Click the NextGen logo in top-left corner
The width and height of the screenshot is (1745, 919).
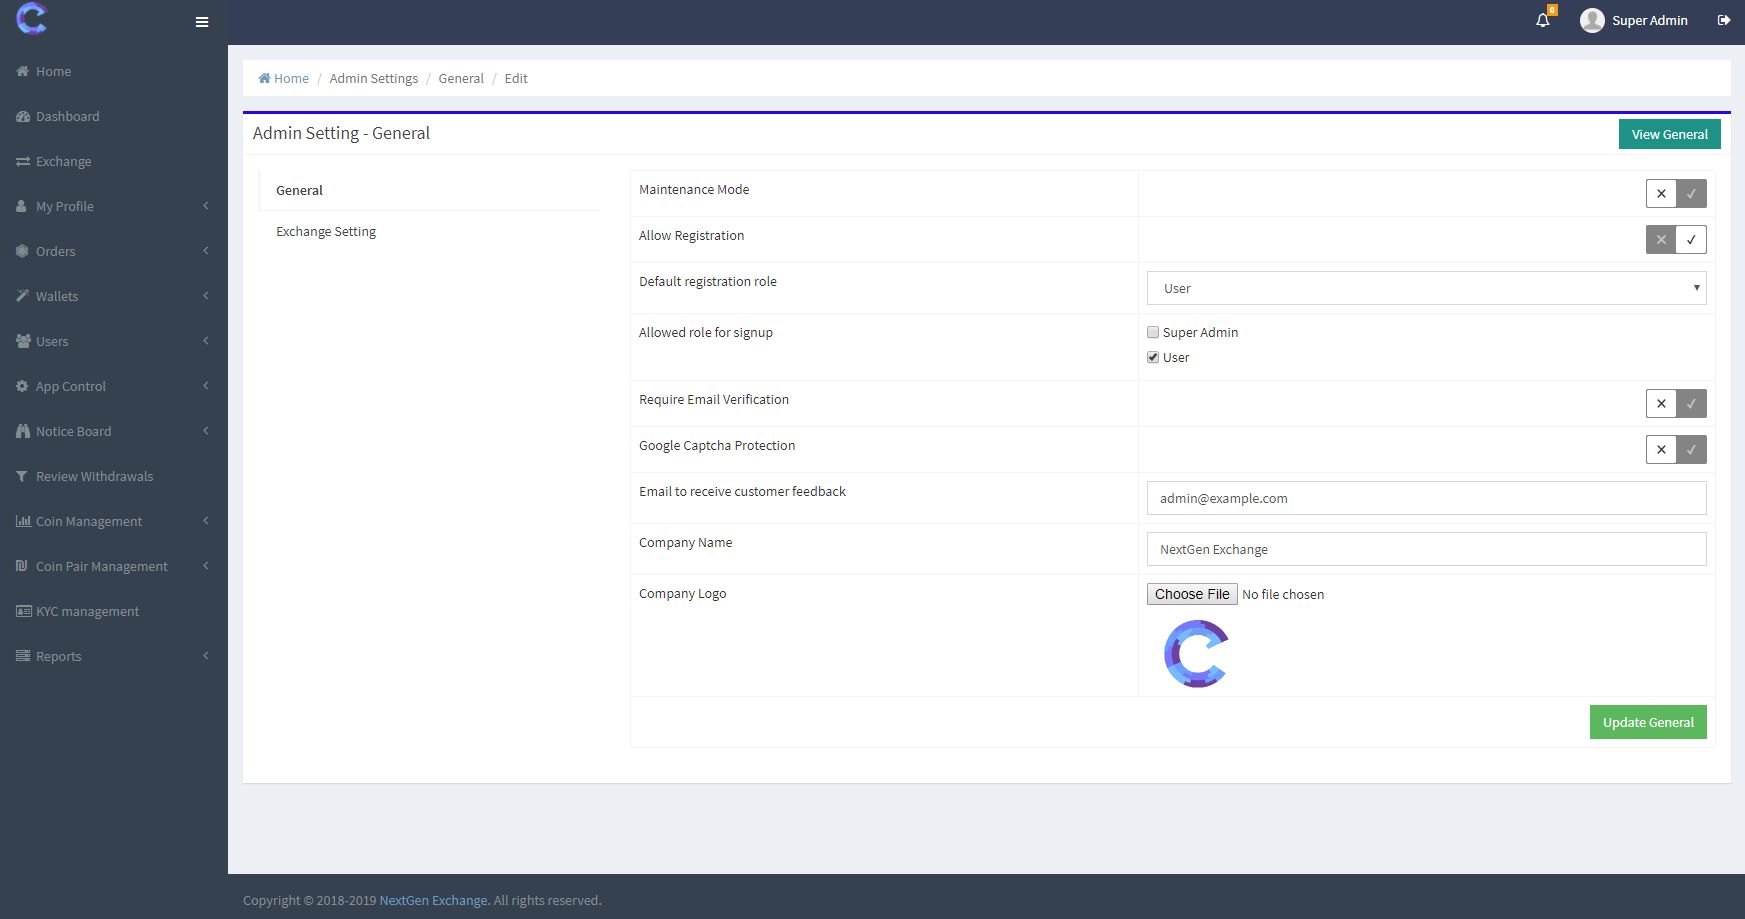(32, 18)
